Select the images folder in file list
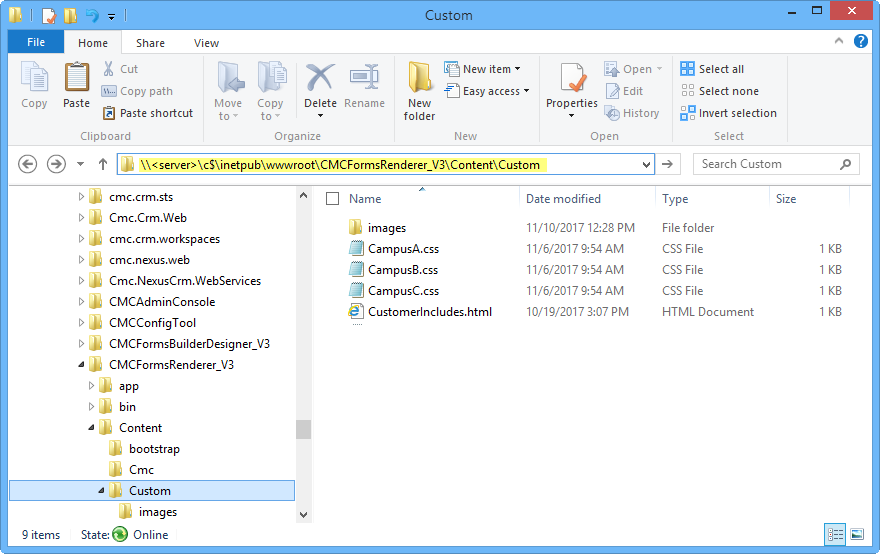This screenshot has width=880, height=554. tap(387, 228)
